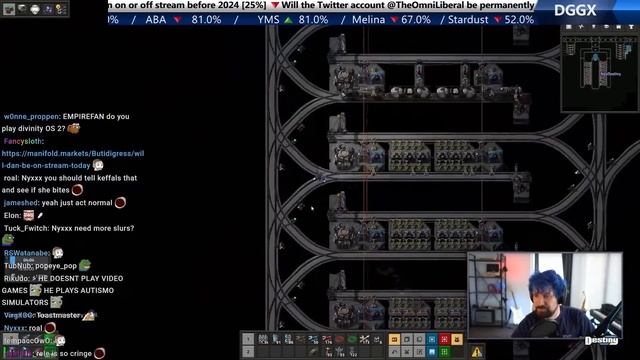Viewport: 640px width, 360px height.
Task: Click 'Nyxxx need more slurs?' chat message
Action: [93, 228]
